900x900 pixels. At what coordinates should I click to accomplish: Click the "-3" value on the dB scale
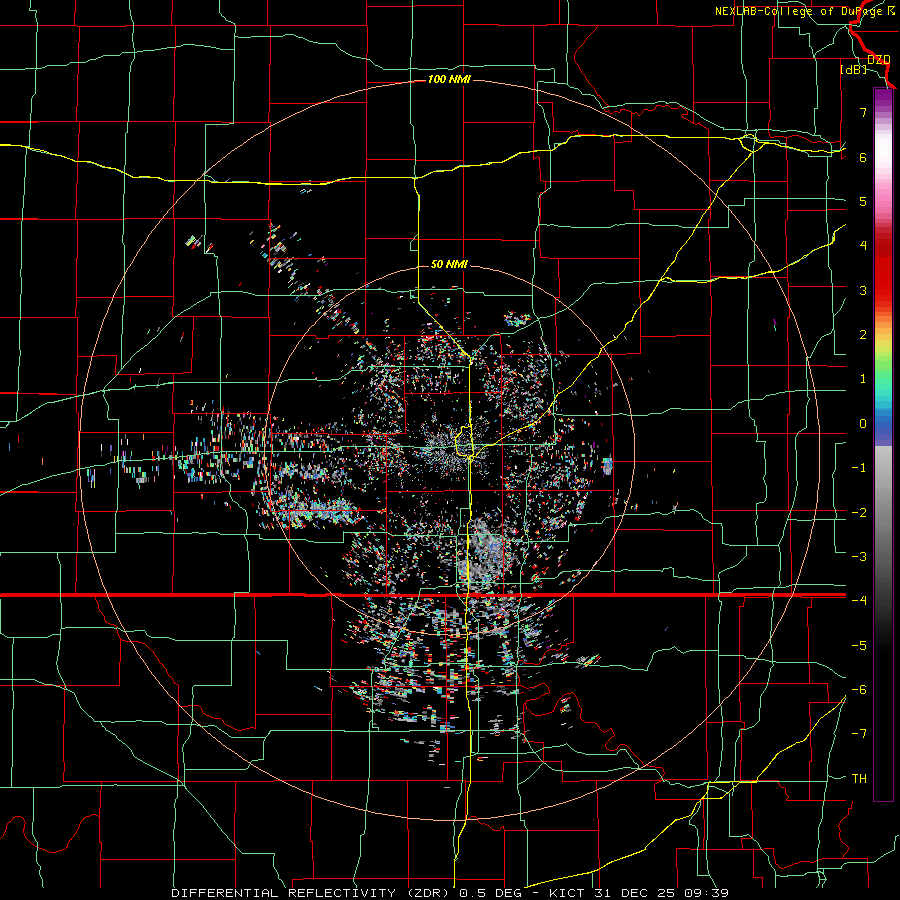tap(859, 557)
